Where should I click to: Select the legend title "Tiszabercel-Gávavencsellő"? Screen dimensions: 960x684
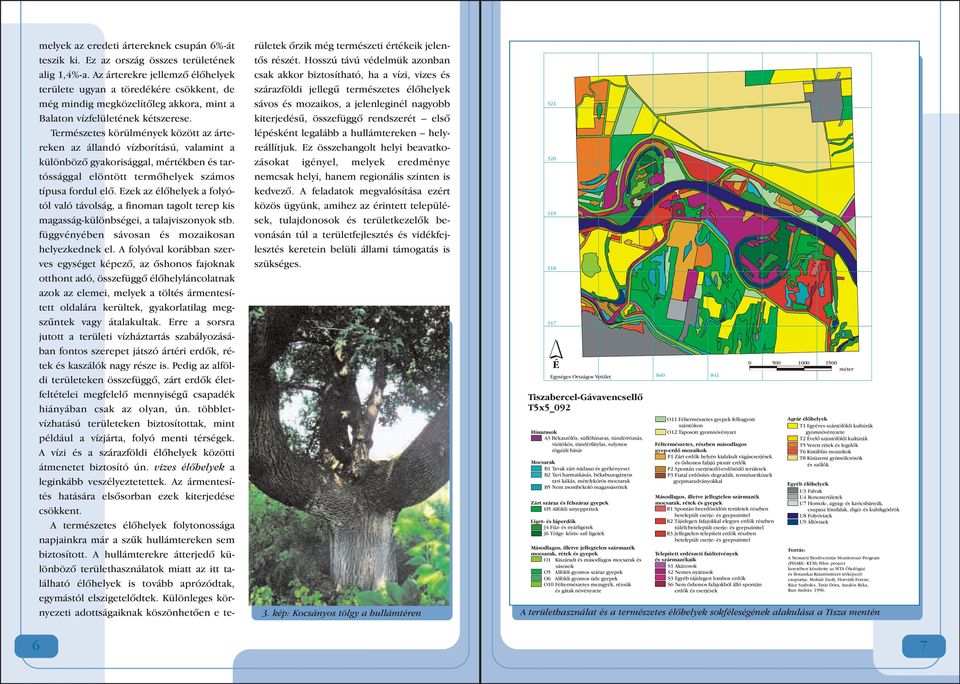pyautogui.click(x=585, y=397)
